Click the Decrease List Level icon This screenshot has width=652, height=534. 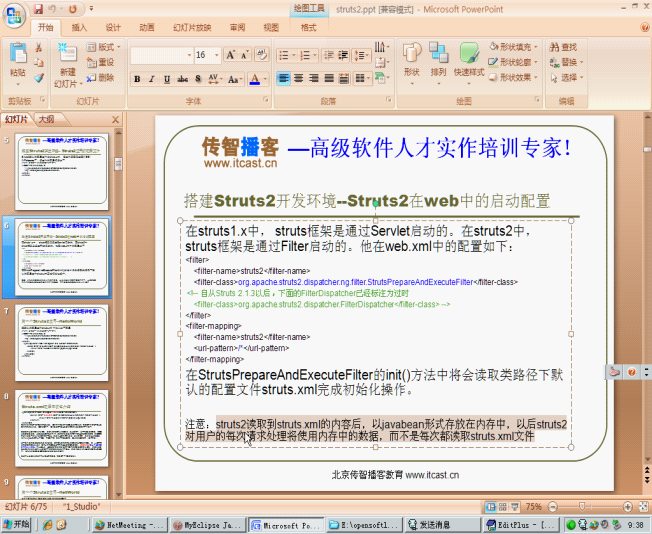[x=329, y=55]
